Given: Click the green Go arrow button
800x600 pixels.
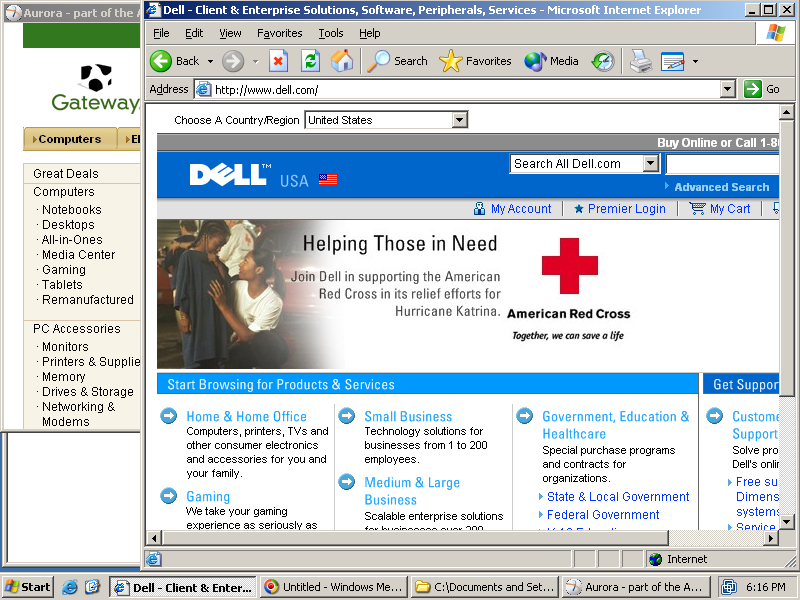Looking at the screenshot, I should [753, 89].
